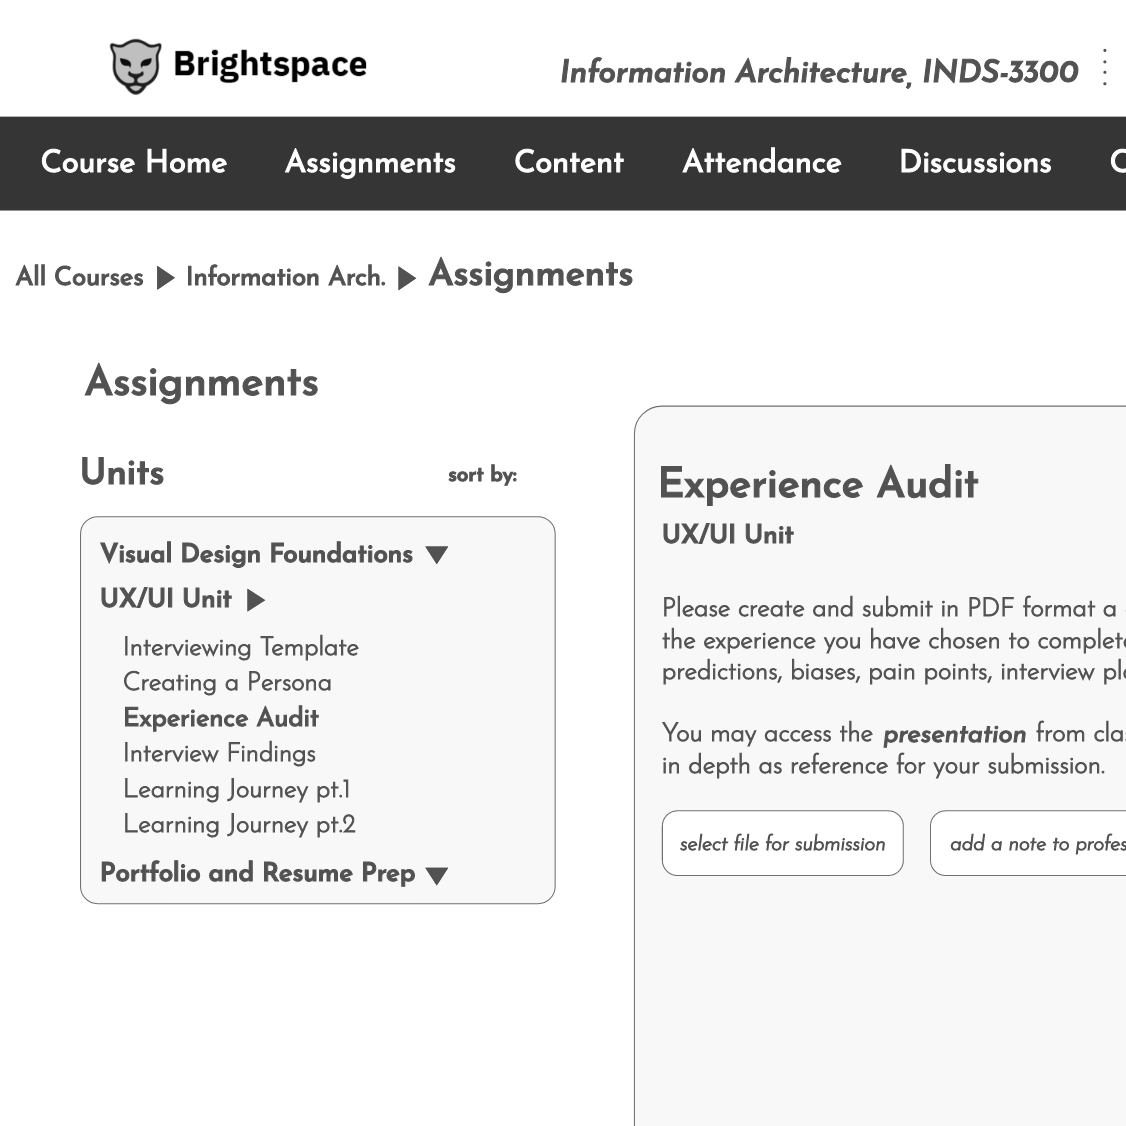Click the Brightspace panther logo icon
1126x1126 pixels.
[135, 67]
